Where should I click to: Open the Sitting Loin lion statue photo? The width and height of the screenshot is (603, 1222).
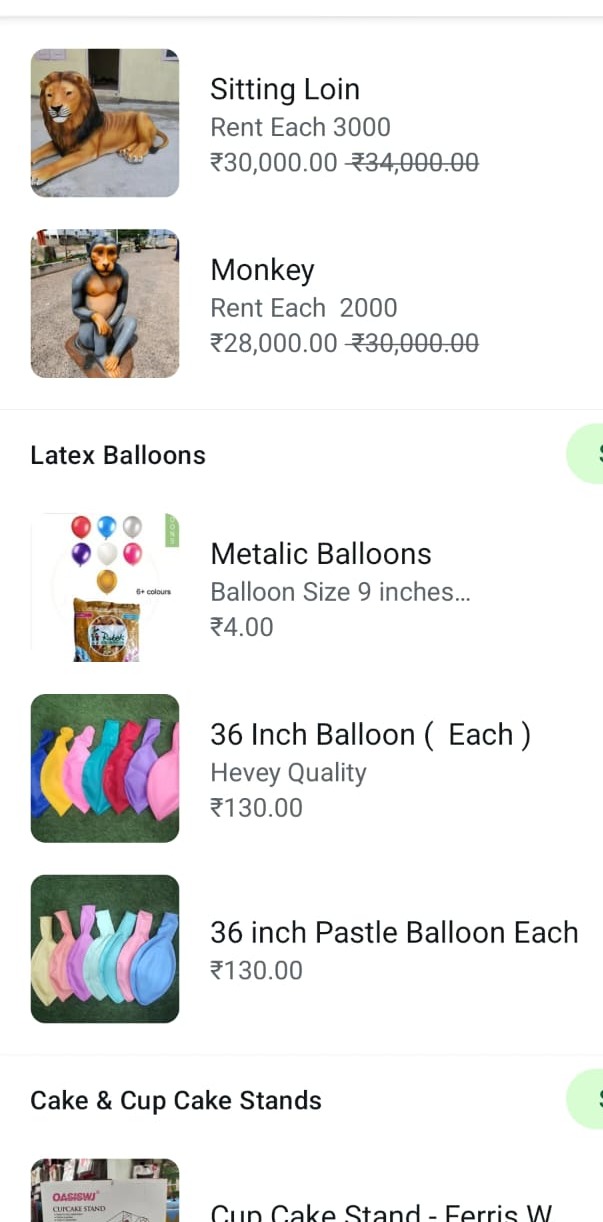105,123
